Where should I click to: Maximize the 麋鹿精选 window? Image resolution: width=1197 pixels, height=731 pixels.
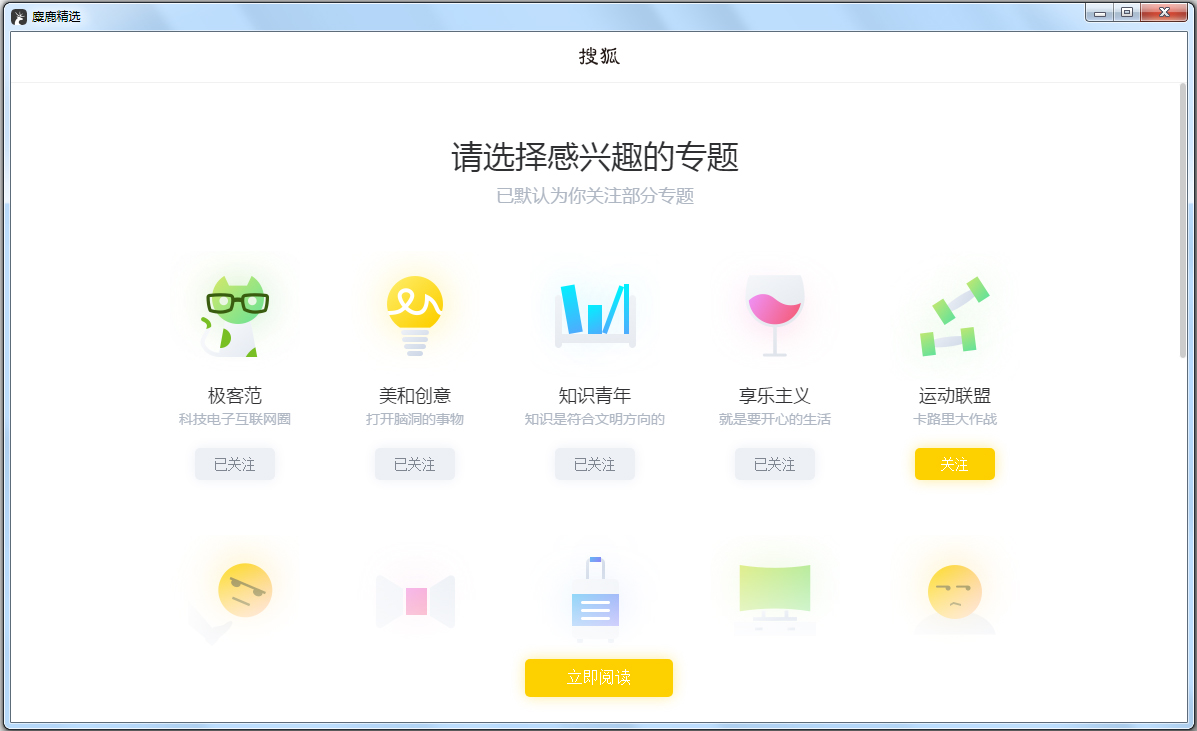[x=1127, y=13]
